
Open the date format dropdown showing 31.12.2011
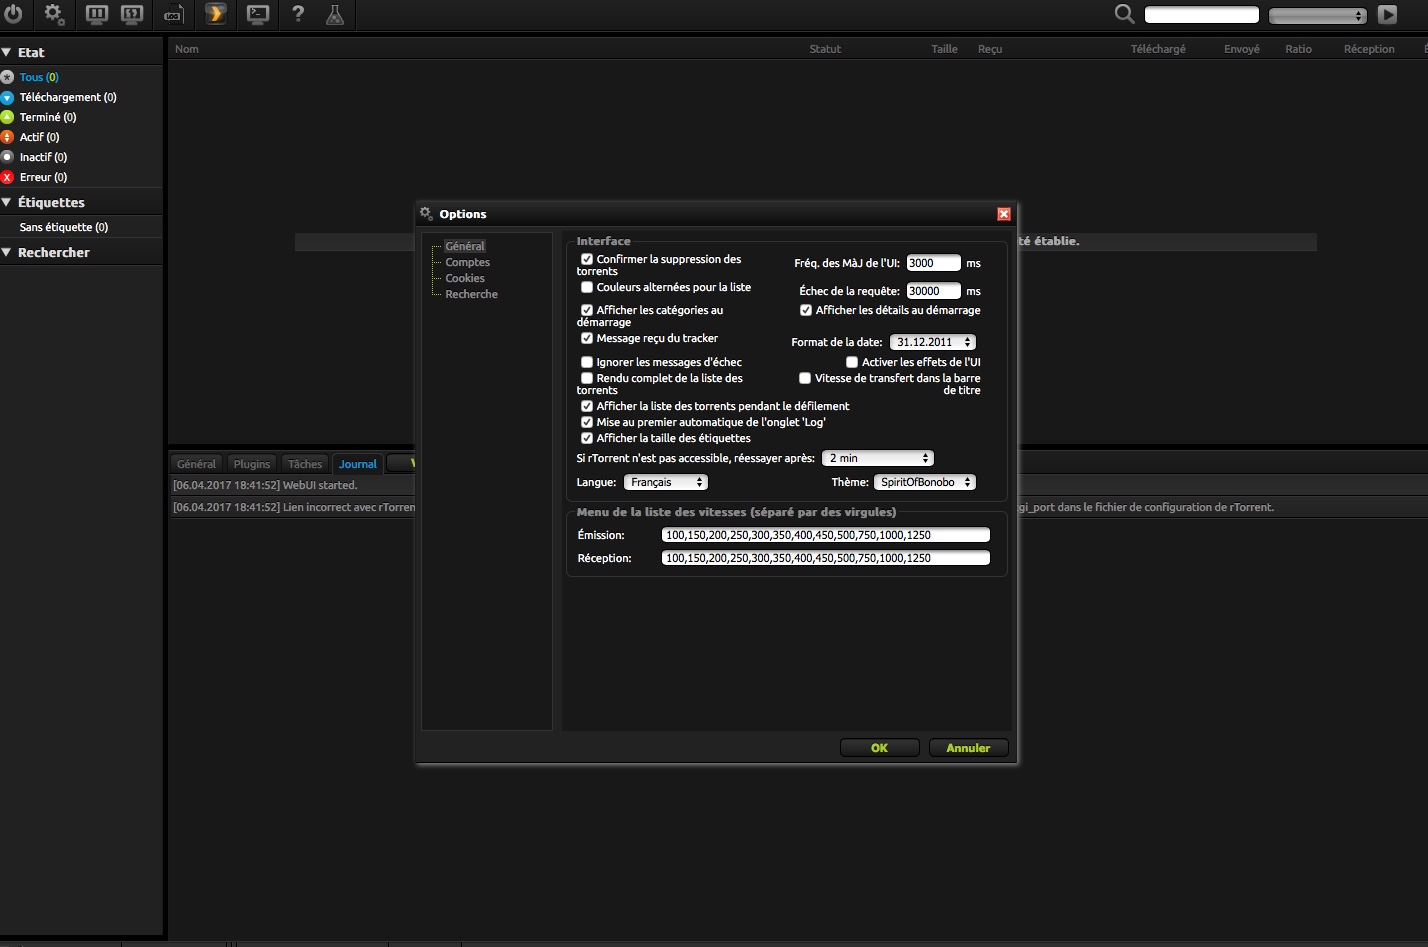click(x=933, y=342)
